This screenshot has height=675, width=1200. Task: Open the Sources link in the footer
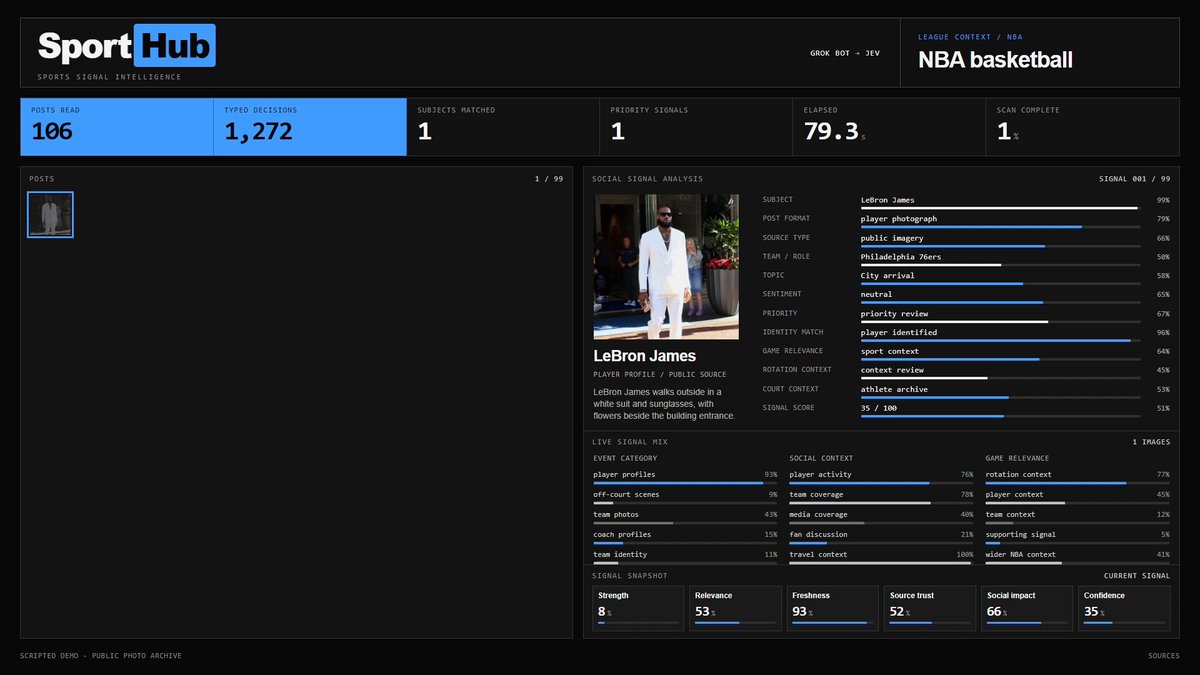tap(1164, 656)
